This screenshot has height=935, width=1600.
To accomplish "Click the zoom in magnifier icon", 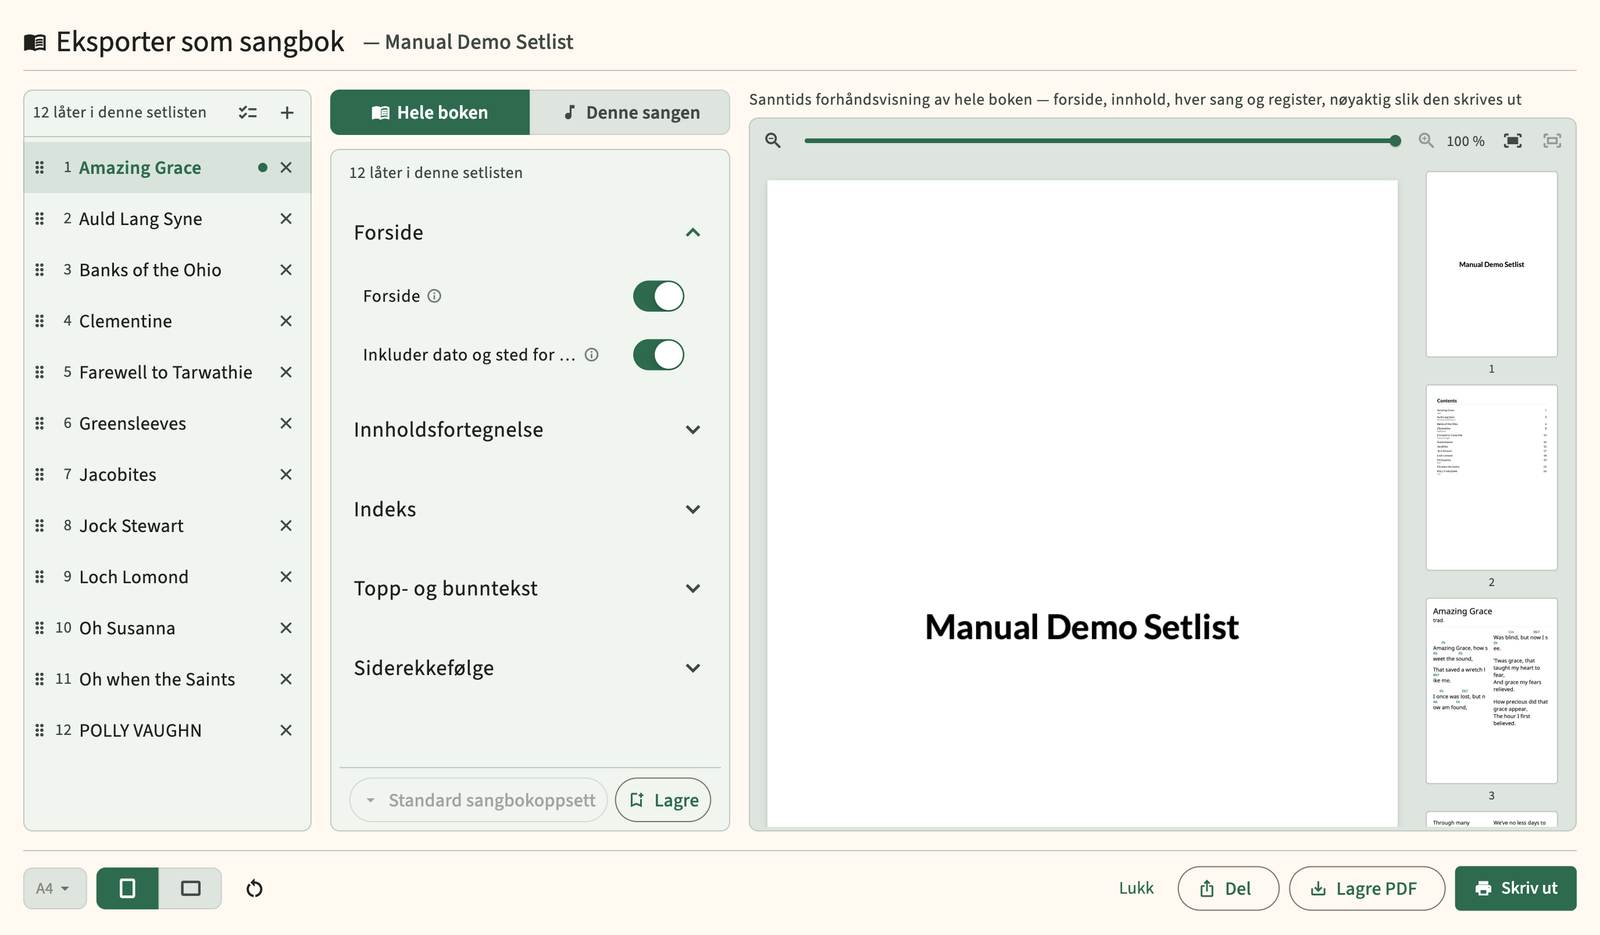I will 1426,141.
